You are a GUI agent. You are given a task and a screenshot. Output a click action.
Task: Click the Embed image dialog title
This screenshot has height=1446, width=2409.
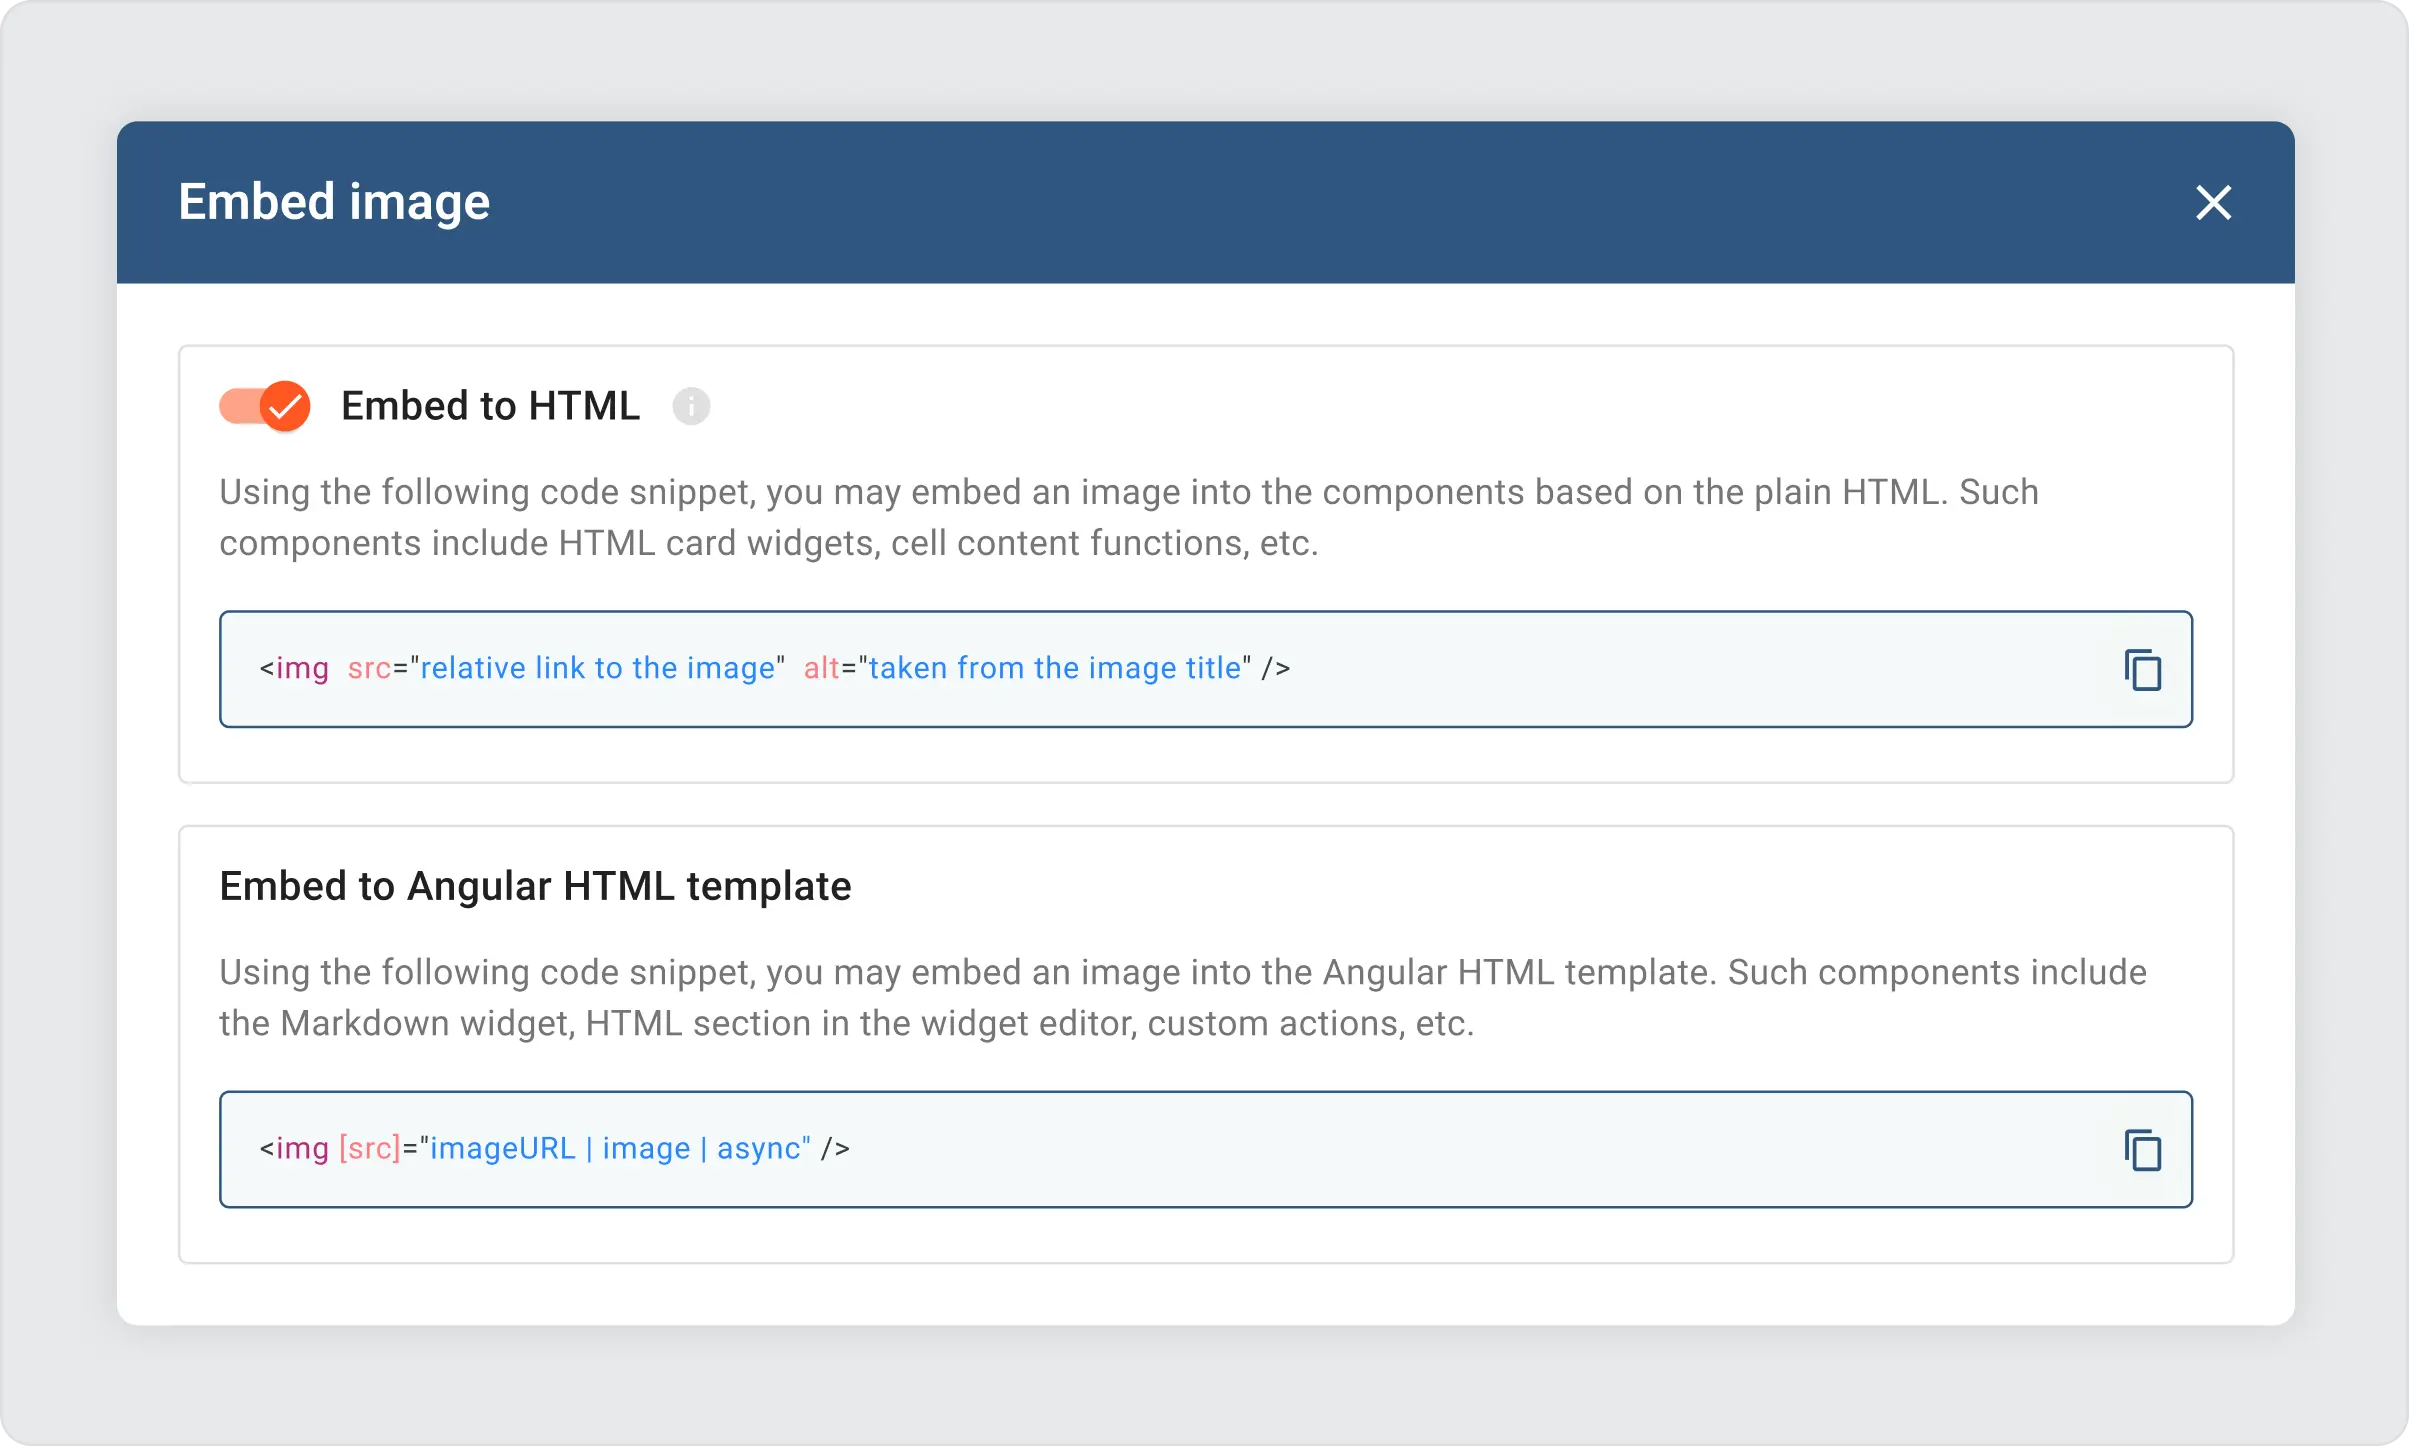(x=334, y=202)
